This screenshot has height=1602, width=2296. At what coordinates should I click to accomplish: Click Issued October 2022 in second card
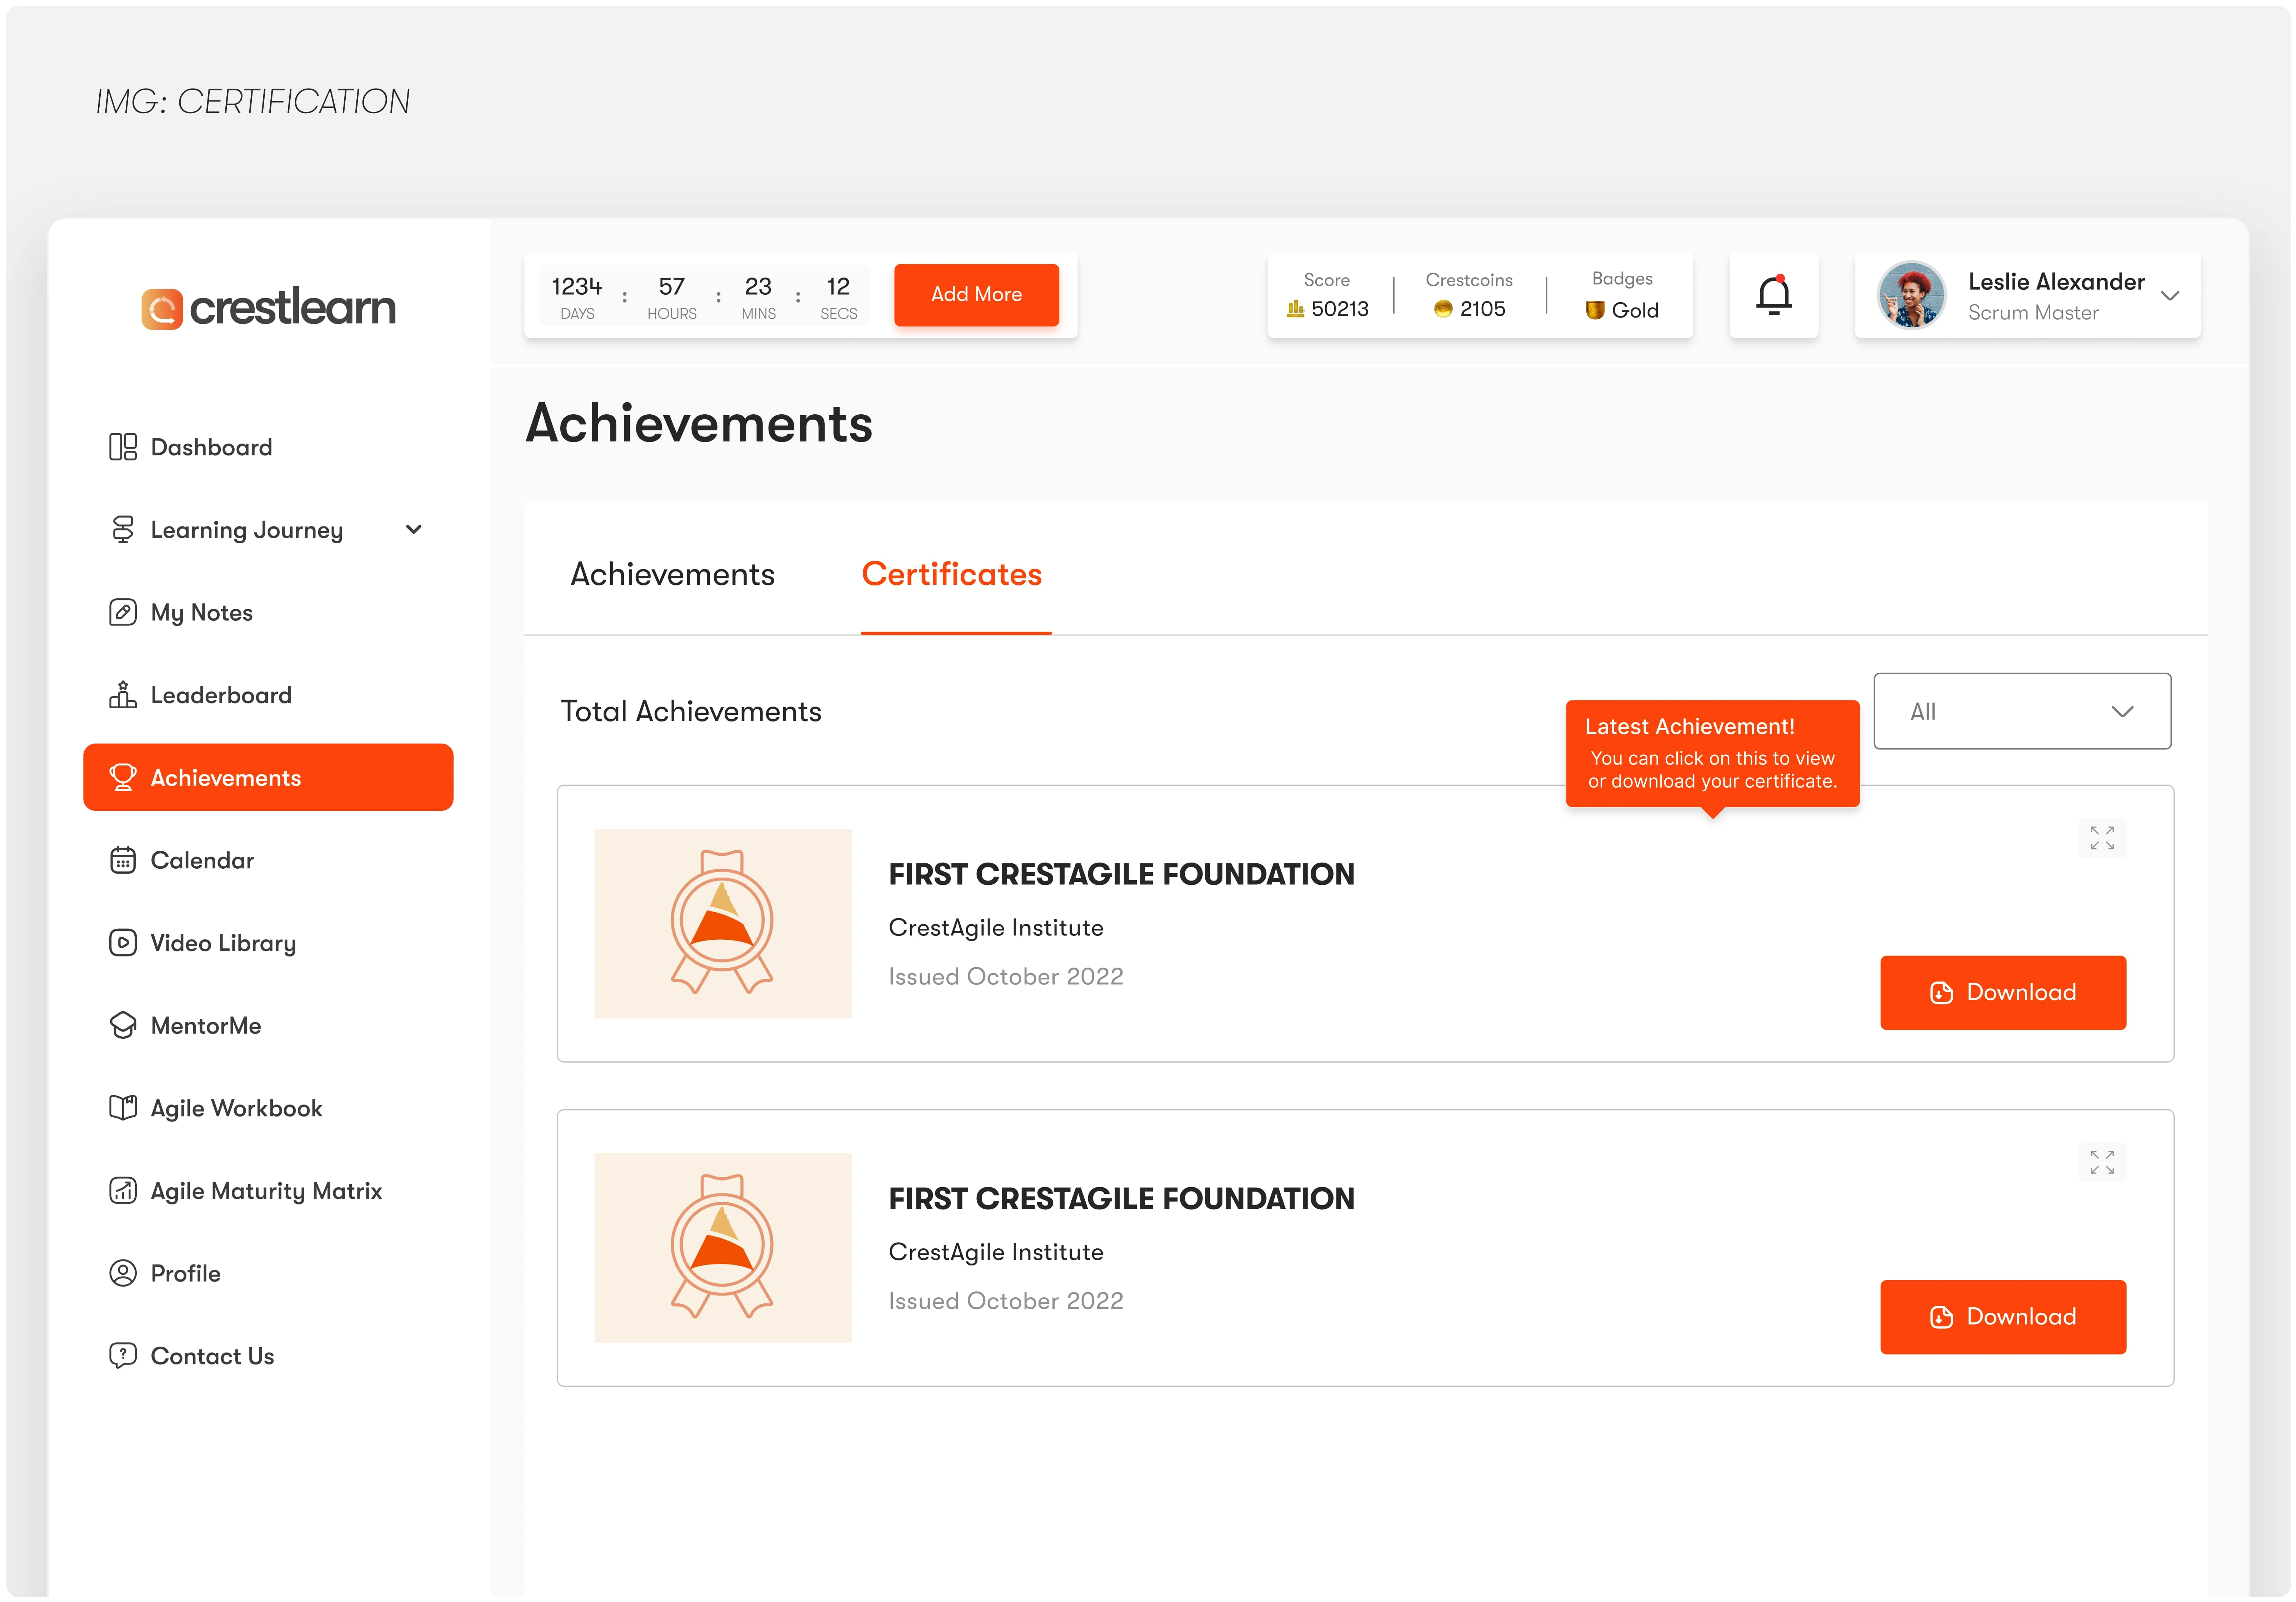tap(1006, 1301)
